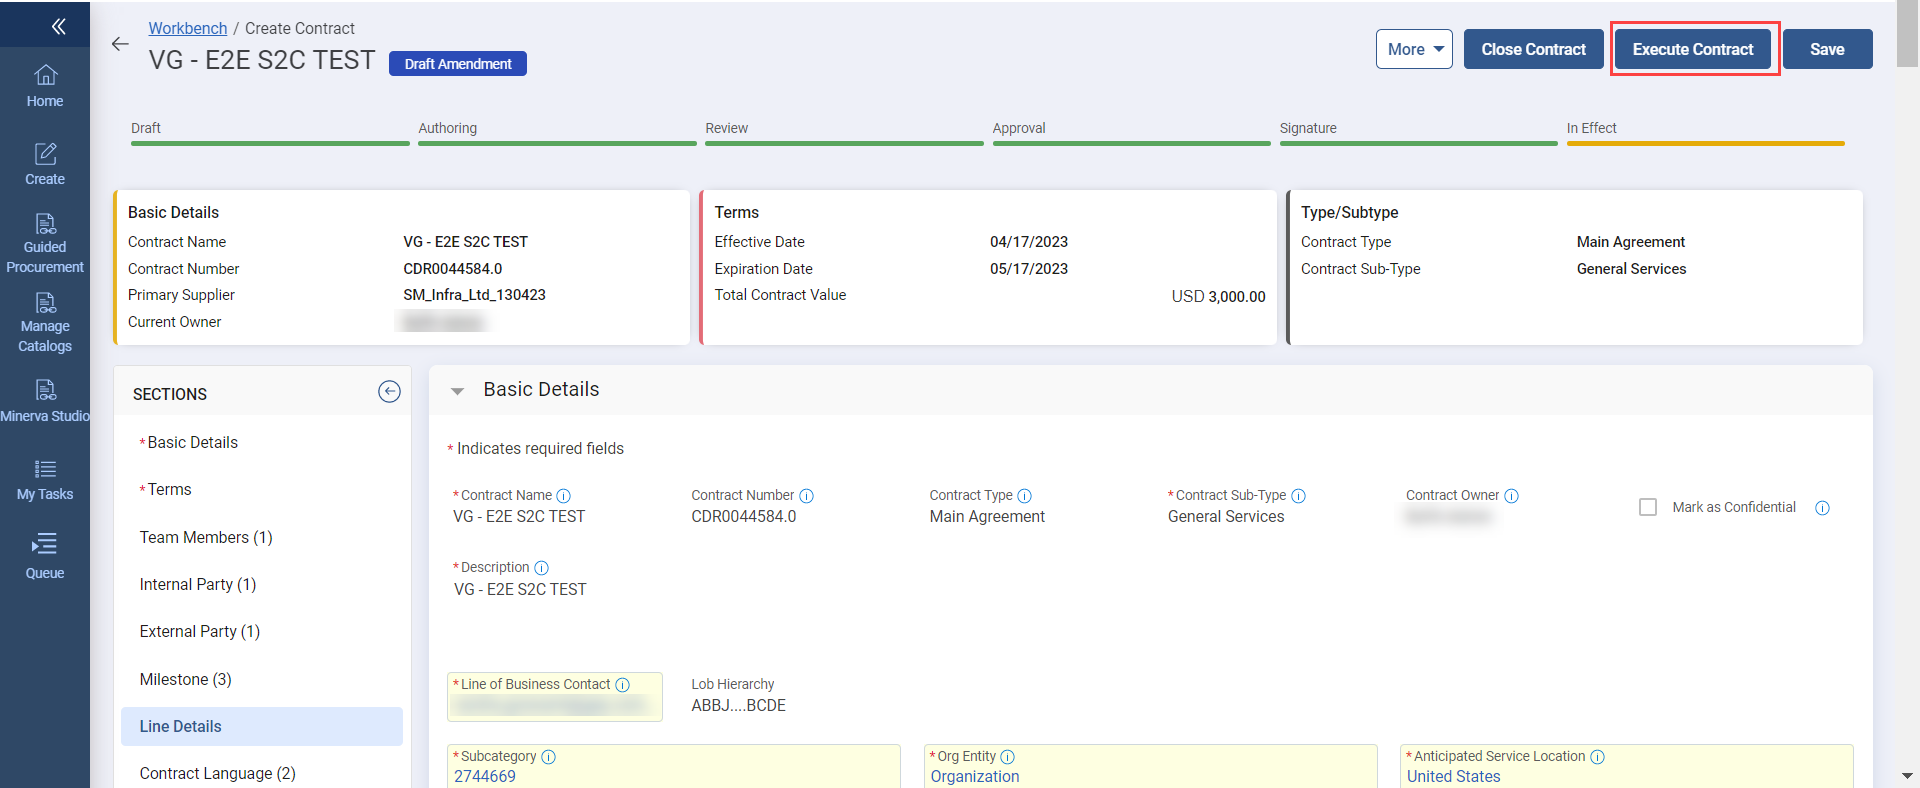Click the Subcategory field value 2744669

tap(485, 776)
